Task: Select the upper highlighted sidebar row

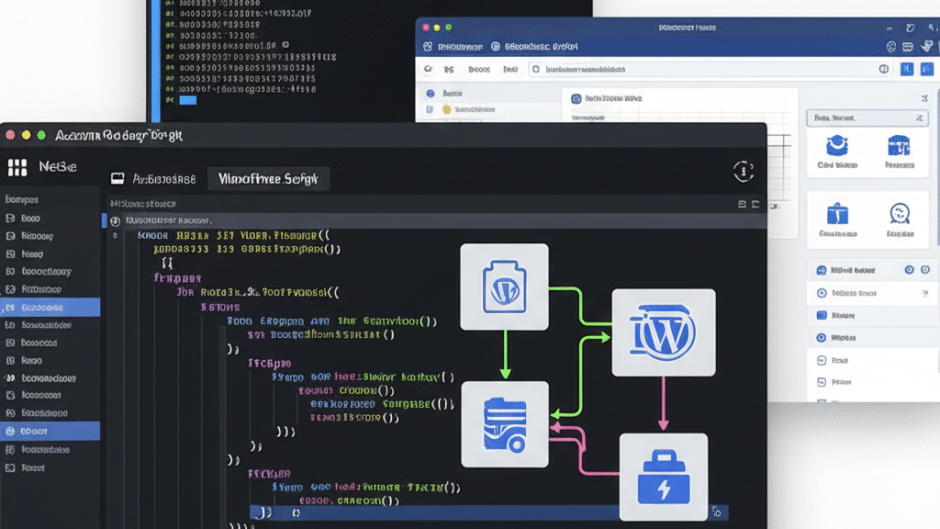Action: (x=50, y=307)
